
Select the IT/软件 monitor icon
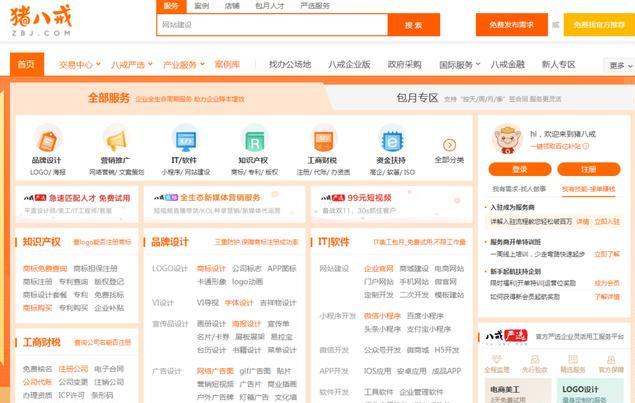[185, 139]
